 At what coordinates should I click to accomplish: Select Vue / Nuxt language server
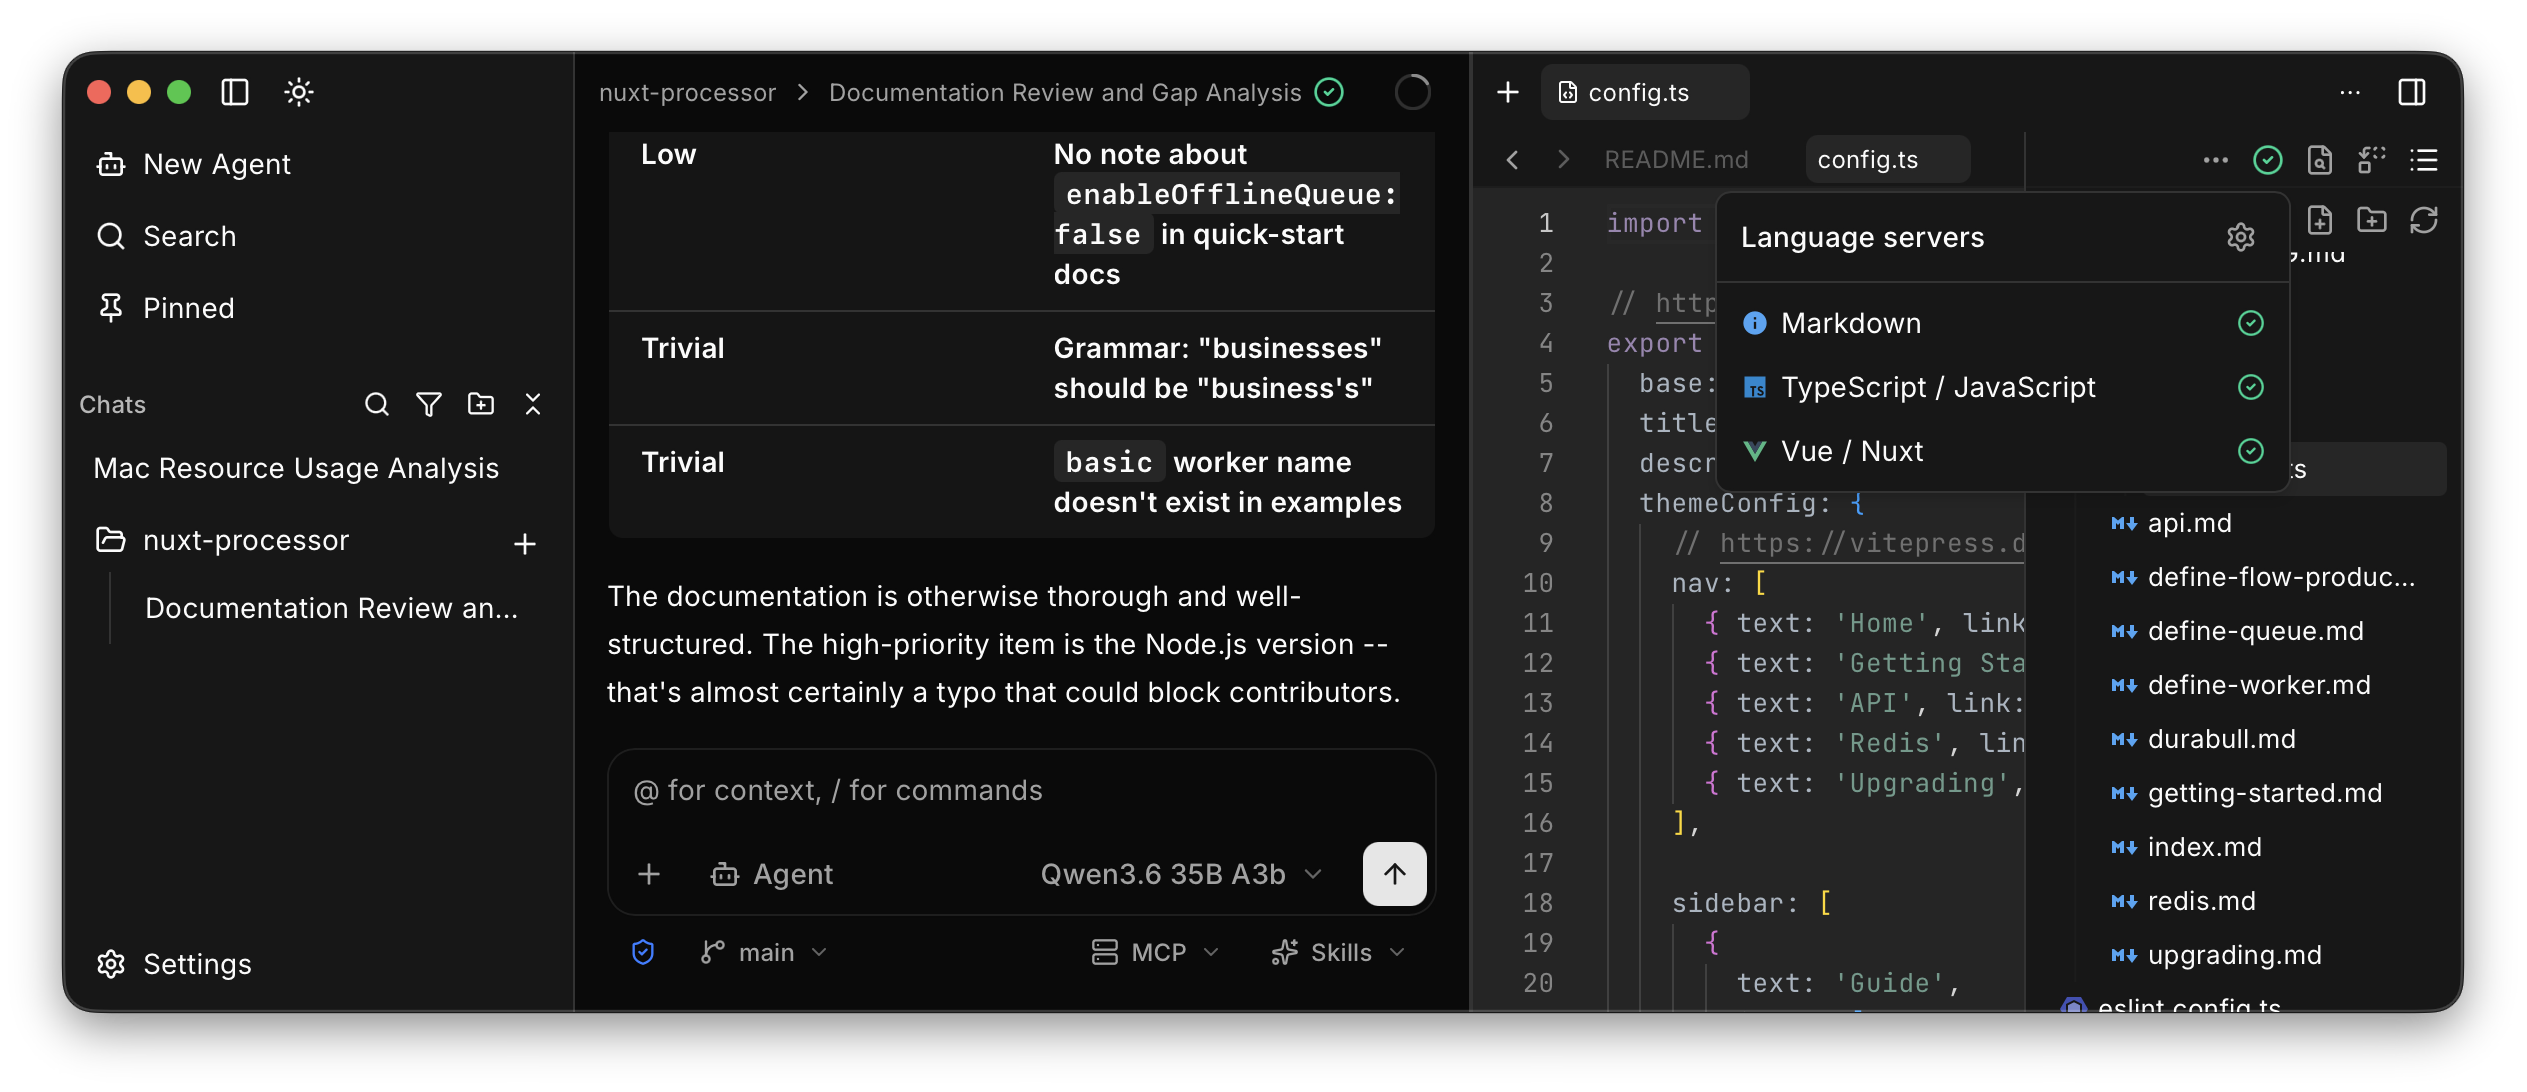2003,451
